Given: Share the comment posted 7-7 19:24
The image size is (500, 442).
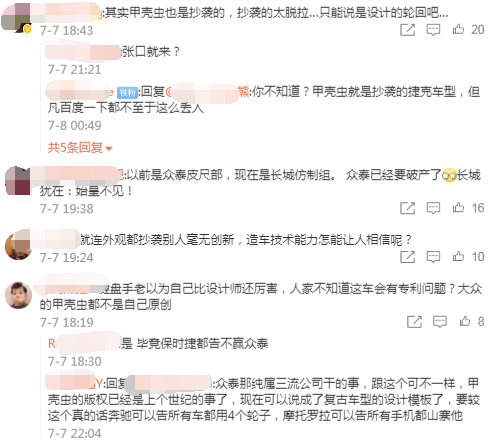Looking at the screenshot, I should pyautogui.click(x=407, y=257).
